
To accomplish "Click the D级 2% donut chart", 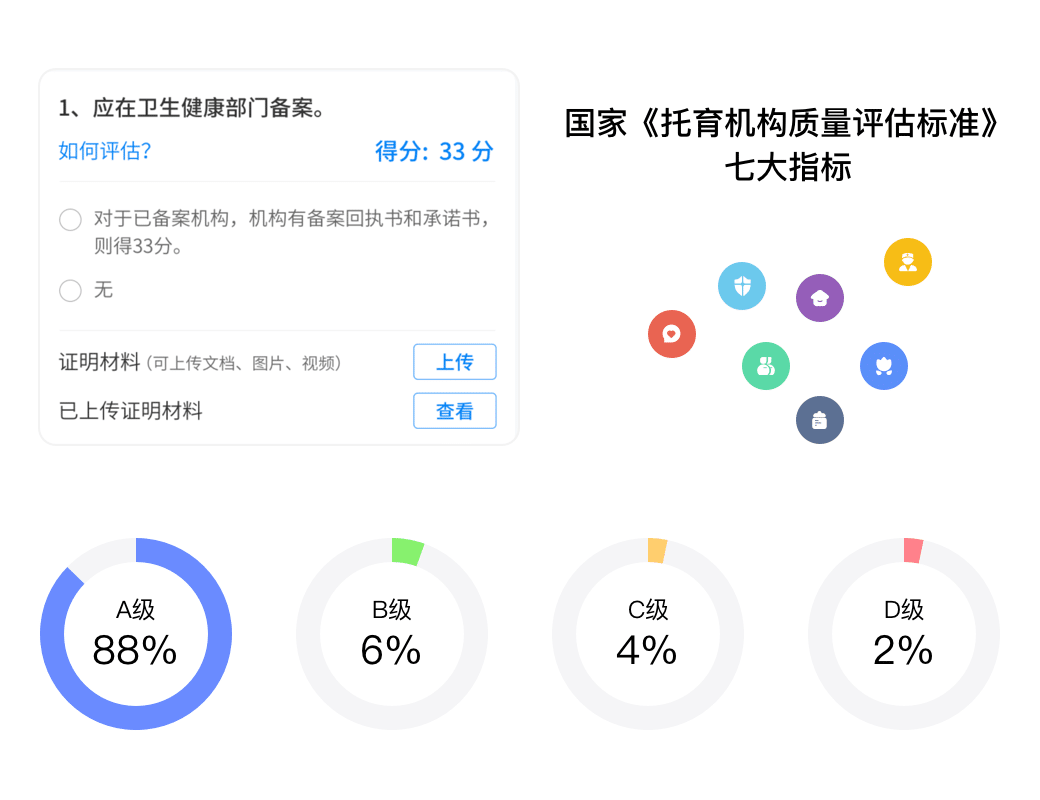I will pos(904,634).
